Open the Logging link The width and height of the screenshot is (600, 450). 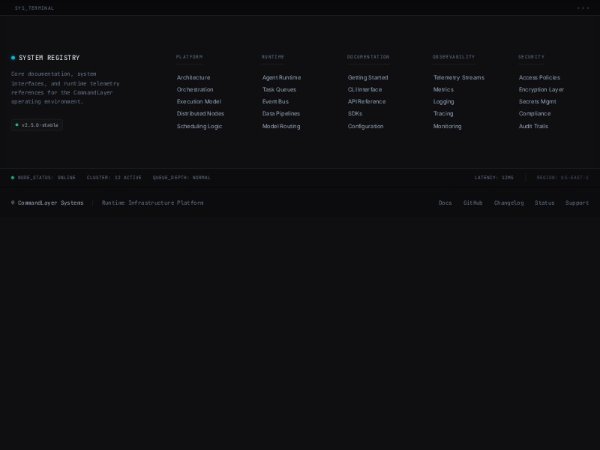[443, 102]
